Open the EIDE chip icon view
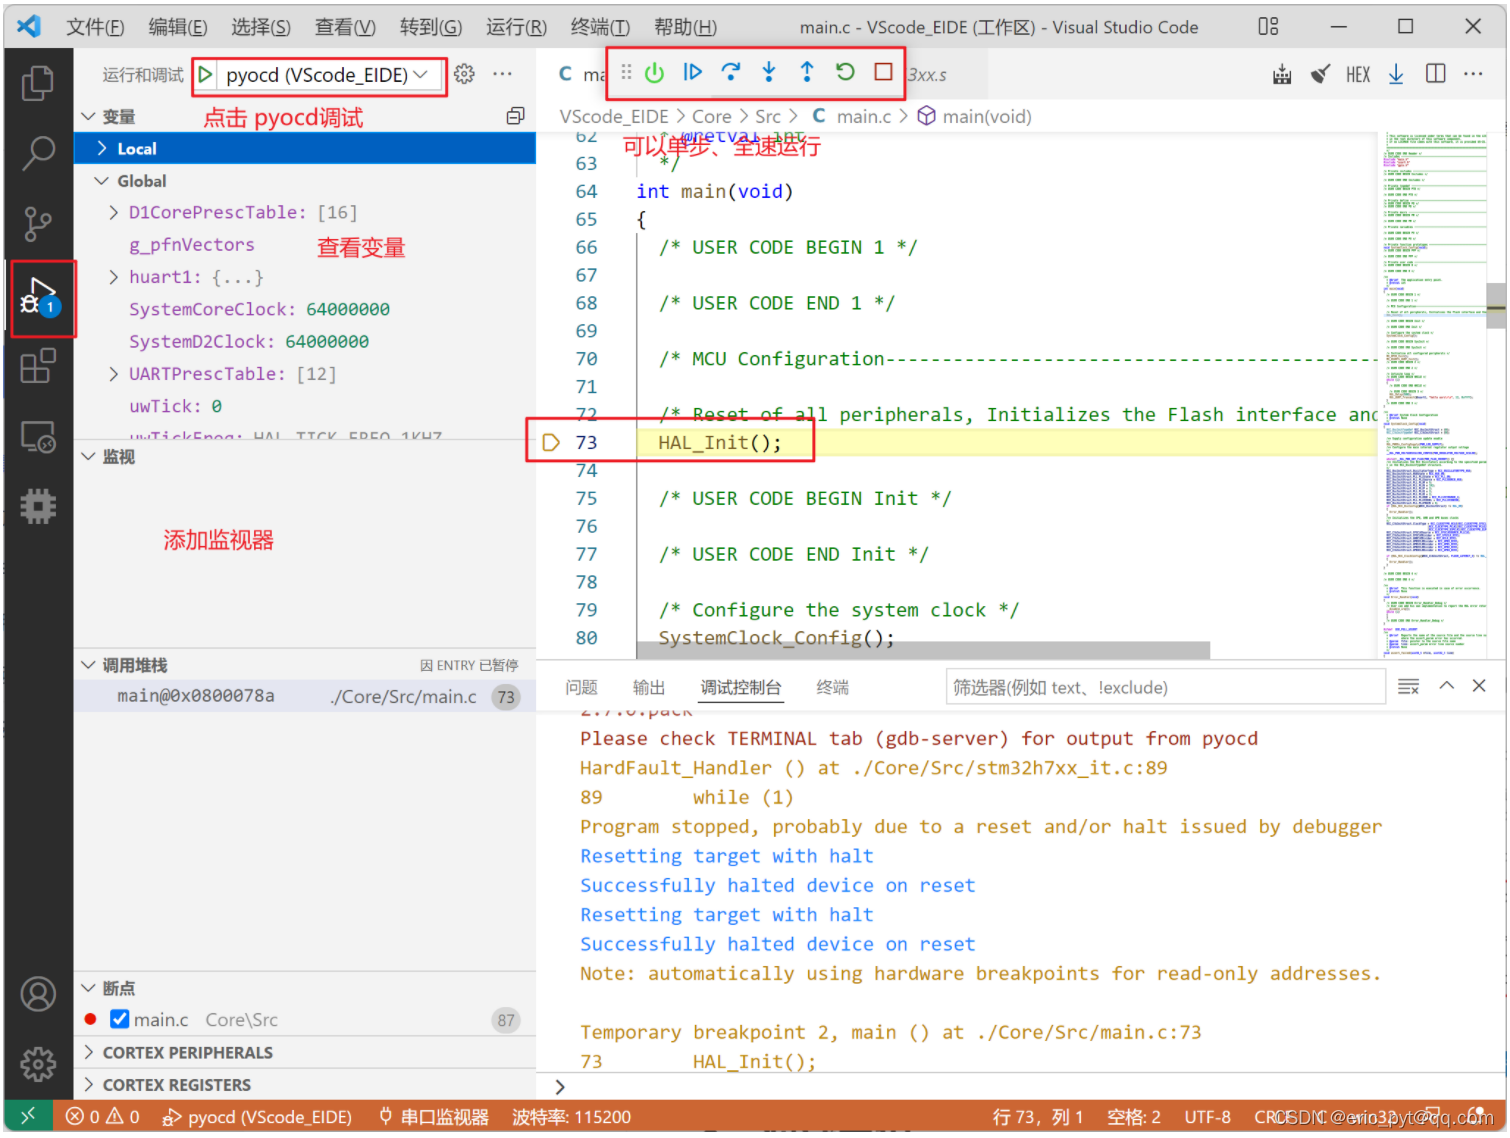The height and width of the screenshot is (1138, 1510). tap(38, 507)
